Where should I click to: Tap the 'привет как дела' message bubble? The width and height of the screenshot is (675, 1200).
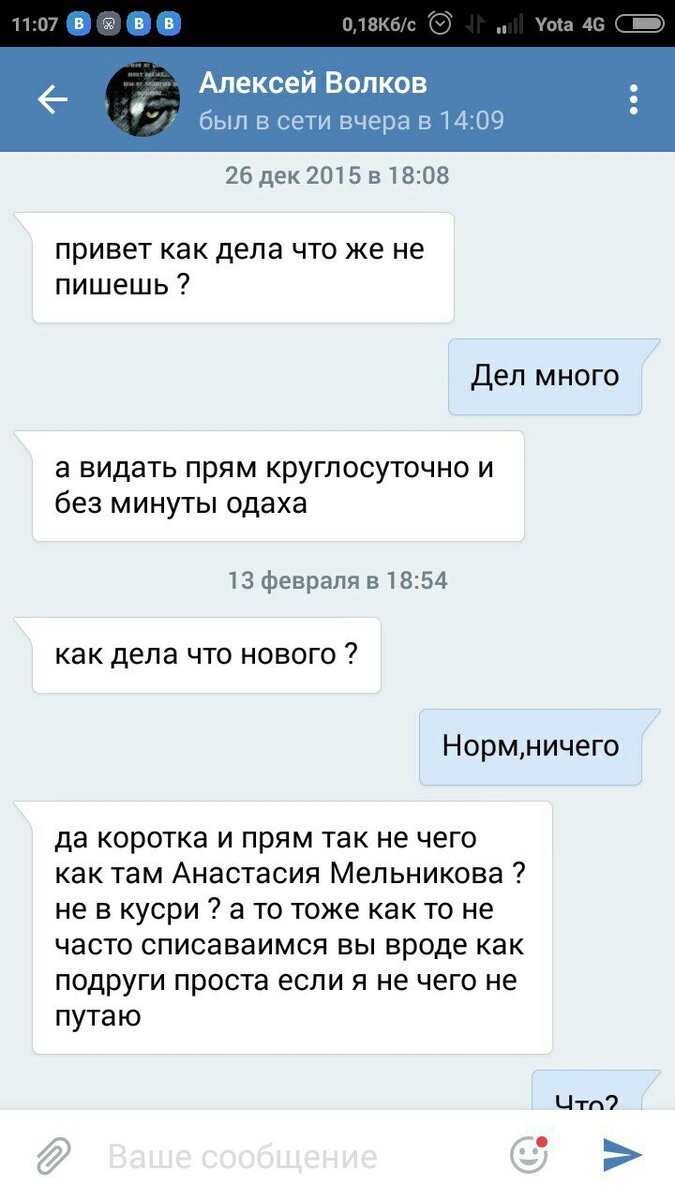click(243, 267)
